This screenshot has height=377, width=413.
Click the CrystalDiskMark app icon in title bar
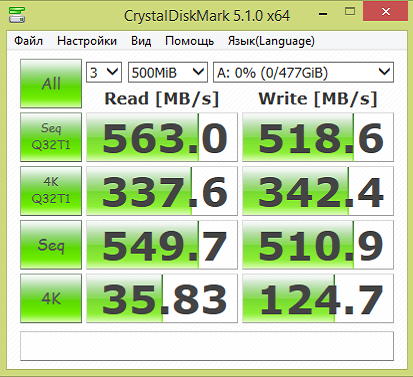pos(17,15)
